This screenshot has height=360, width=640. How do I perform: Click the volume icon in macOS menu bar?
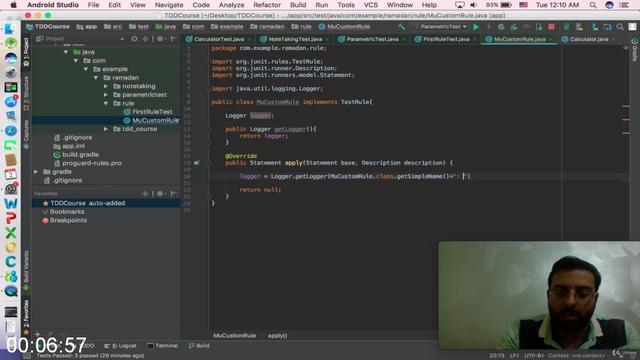pyautogui.click(x=473, y=5)
